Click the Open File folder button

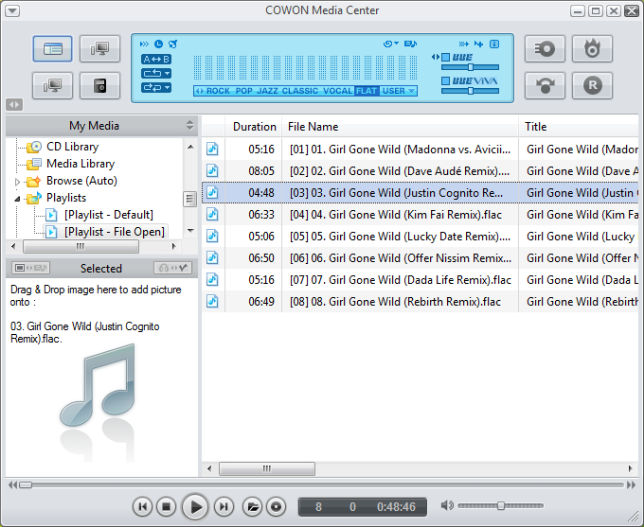point(252,506)
